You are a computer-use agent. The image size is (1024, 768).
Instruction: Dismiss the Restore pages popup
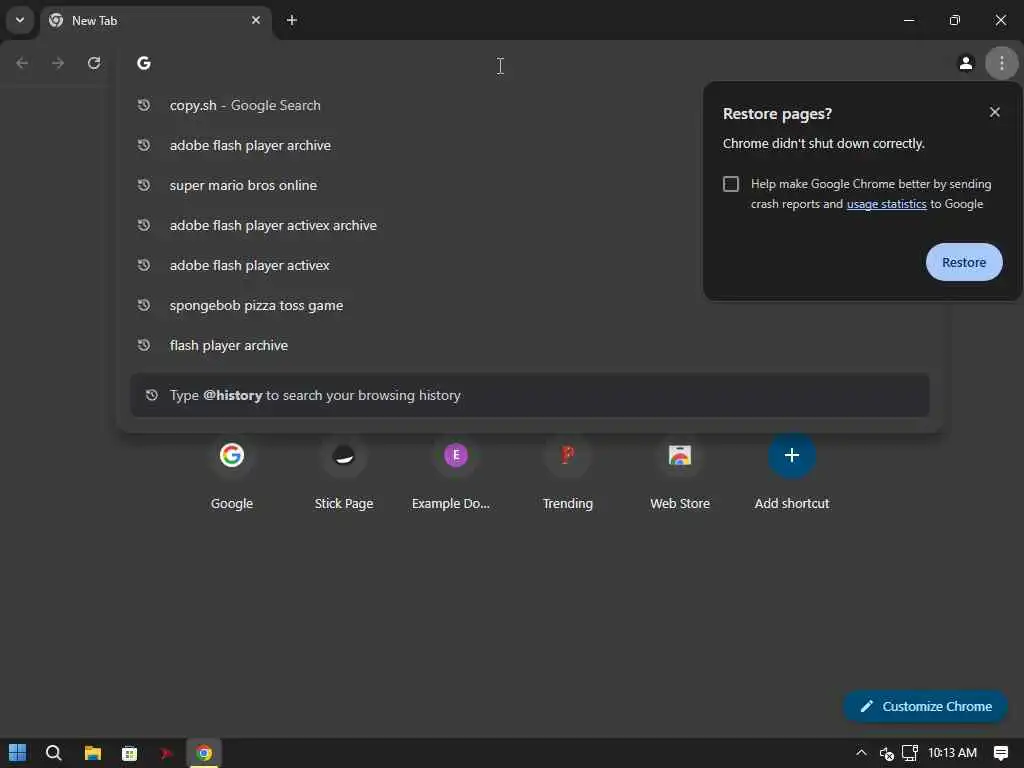[x=995, y=112]
